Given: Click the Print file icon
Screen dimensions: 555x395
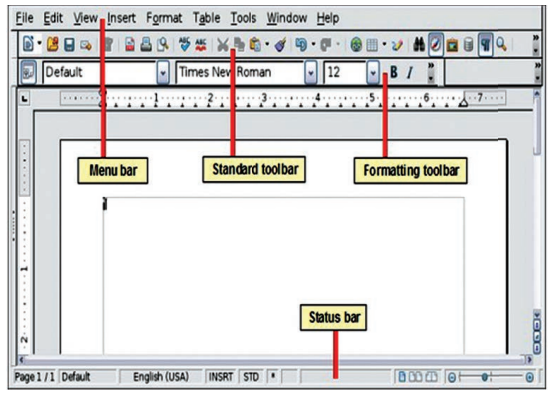Looking at the screenshot, I should point(146,45).
